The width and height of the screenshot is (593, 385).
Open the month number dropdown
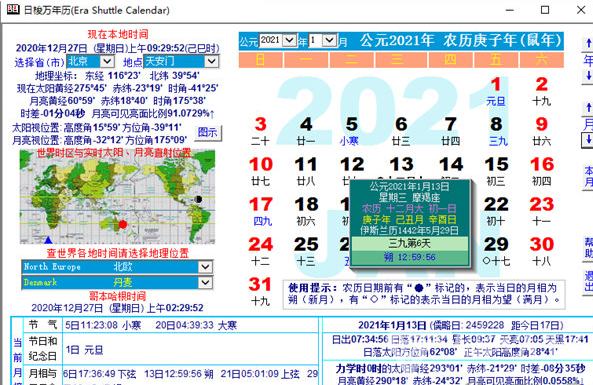[x=329, y=40]
